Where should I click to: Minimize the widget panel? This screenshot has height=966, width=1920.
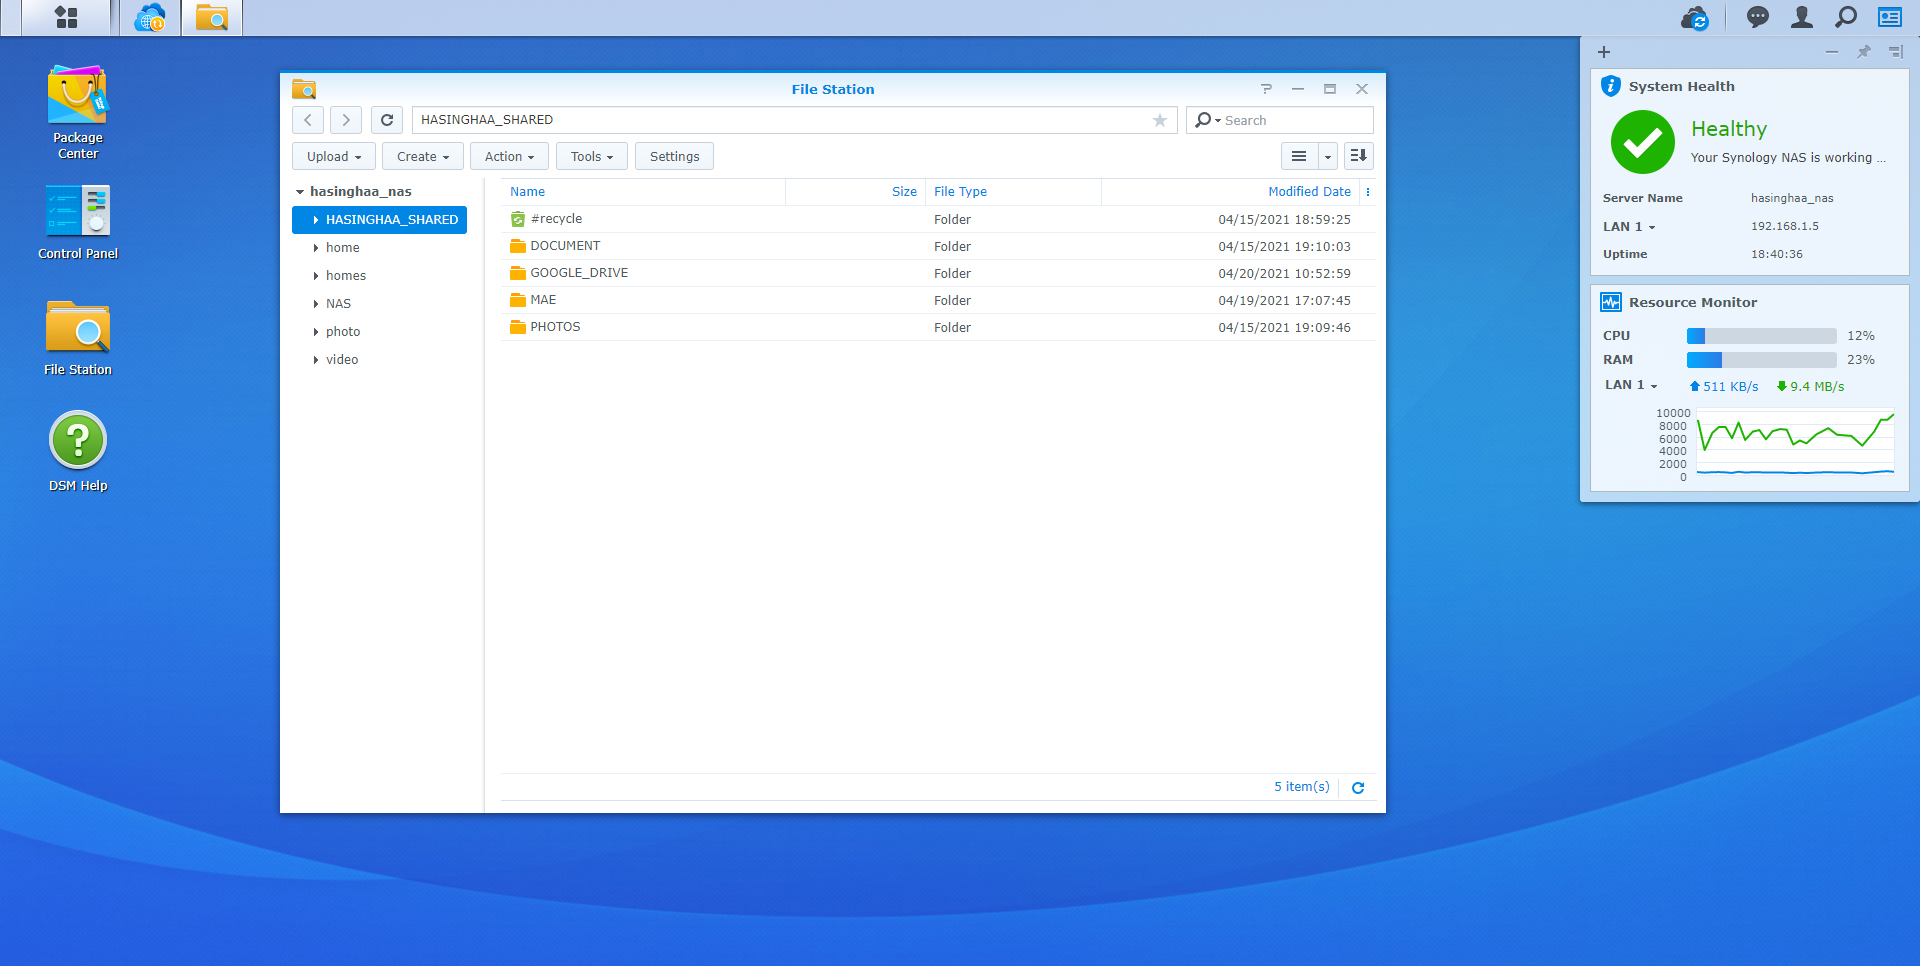click(1832, 52)
